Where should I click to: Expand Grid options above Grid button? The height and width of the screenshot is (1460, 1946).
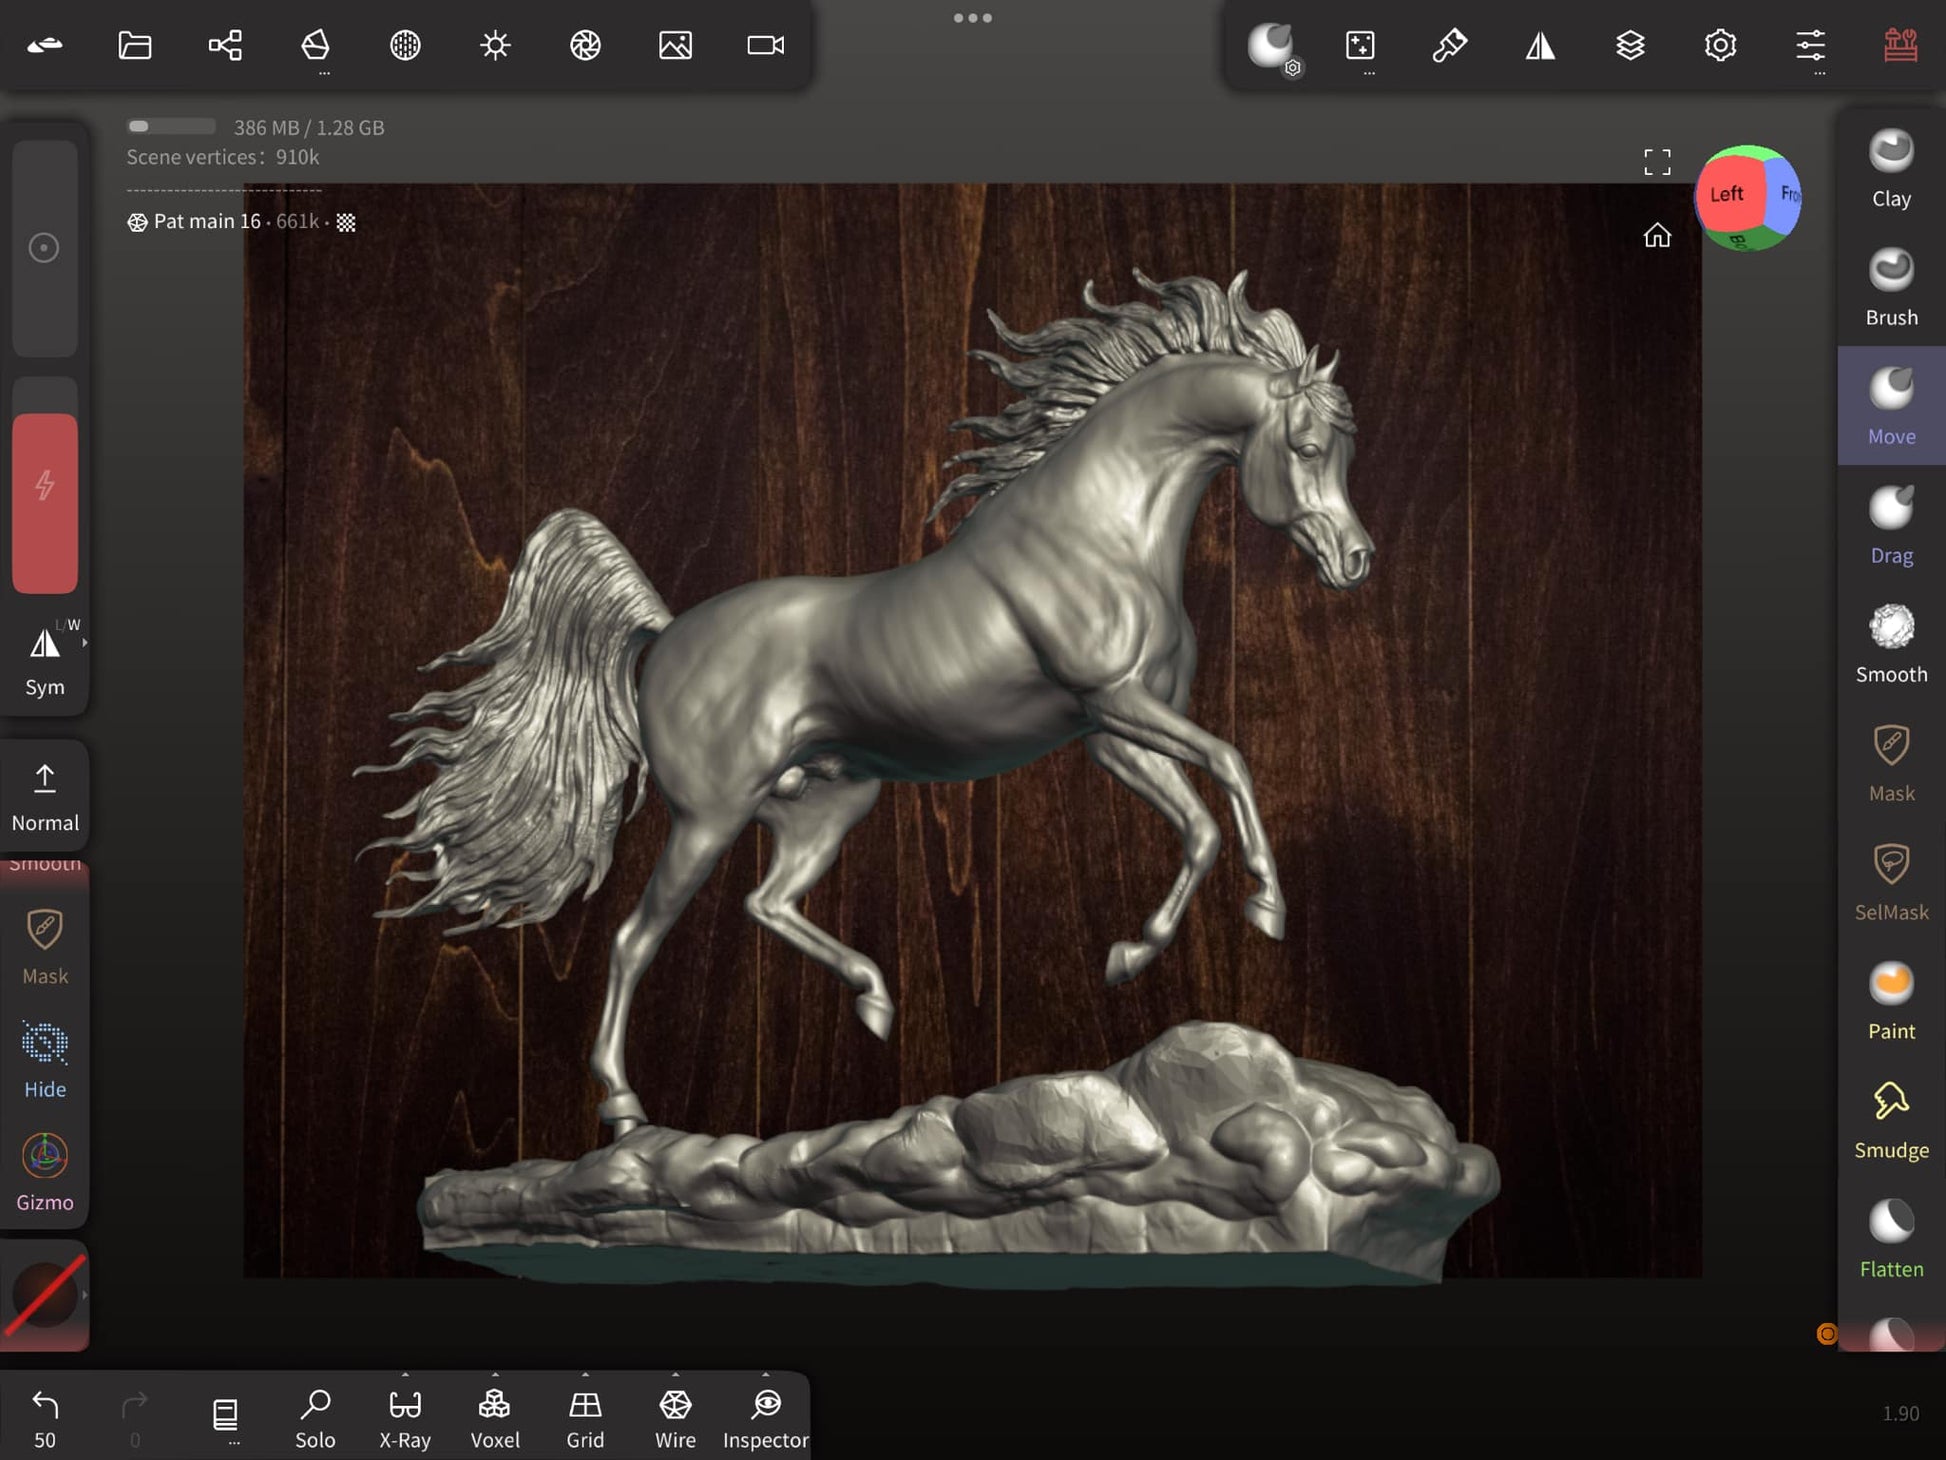point(585,1375)
